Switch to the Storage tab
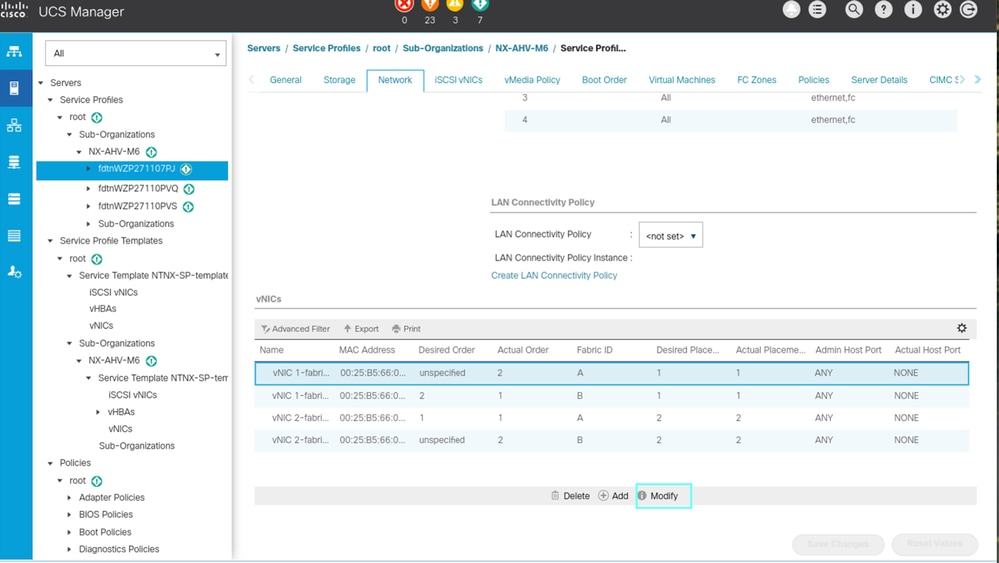This screenshot has height=563, width=999. pyautogui.click(x=339, y=80)
